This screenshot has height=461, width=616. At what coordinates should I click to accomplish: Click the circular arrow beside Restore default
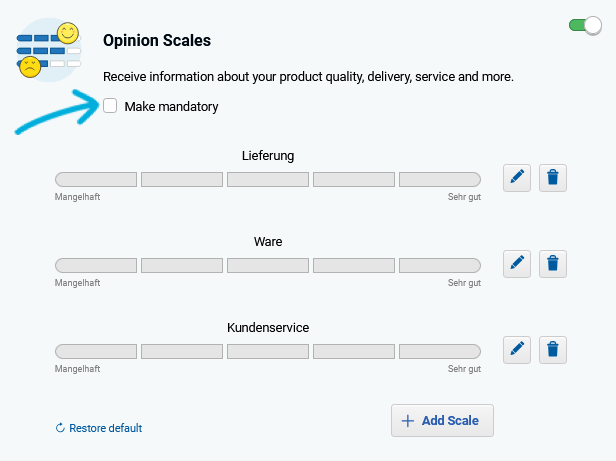(60, 428)
